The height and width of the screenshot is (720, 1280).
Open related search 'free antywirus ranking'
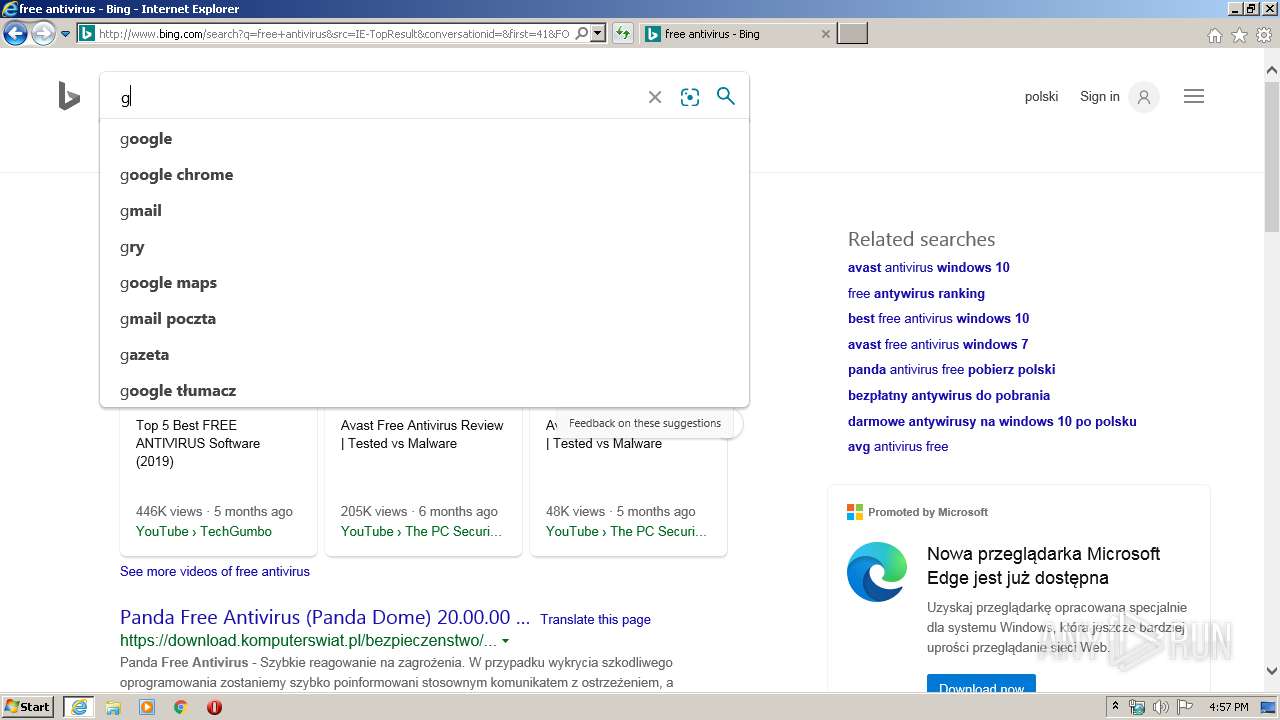pyautogui.click(x=916, y=293)
